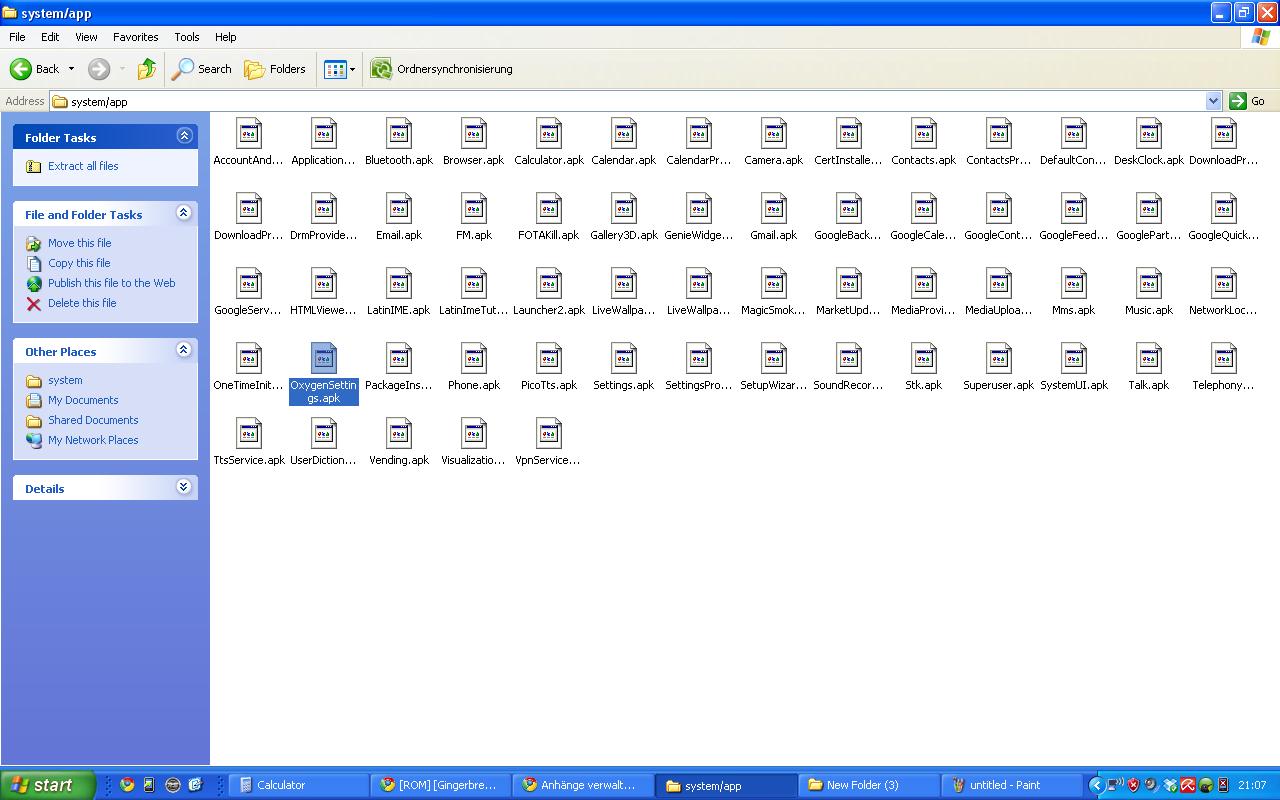Select the Superuser.apk file icon

coord(999,359)
